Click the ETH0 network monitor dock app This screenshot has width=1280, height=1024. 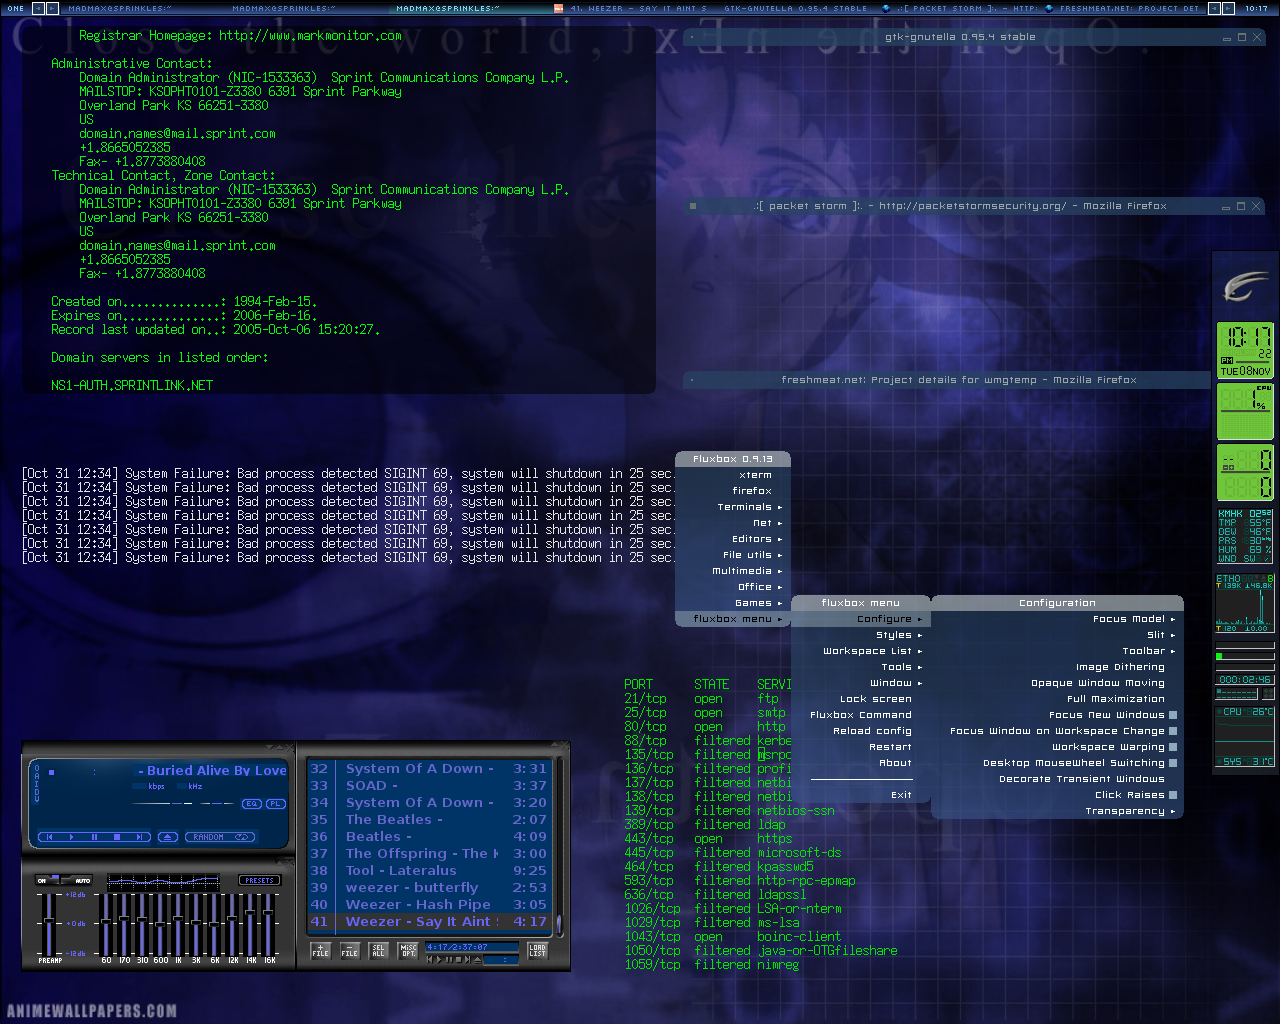point(1245,604)
